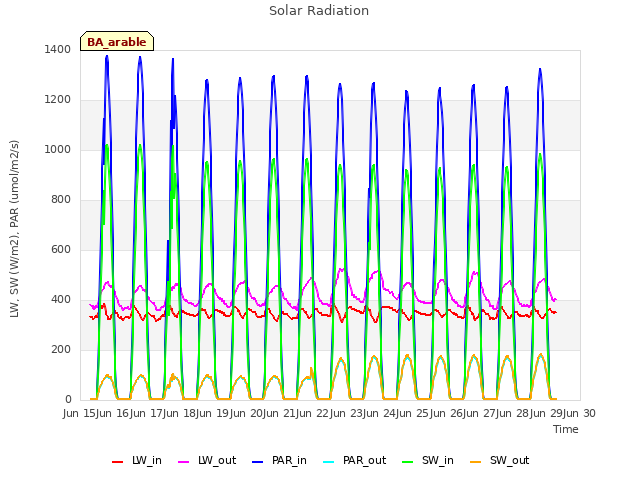
Task: Select the SW_in legend label
Action: coord(438,461)
